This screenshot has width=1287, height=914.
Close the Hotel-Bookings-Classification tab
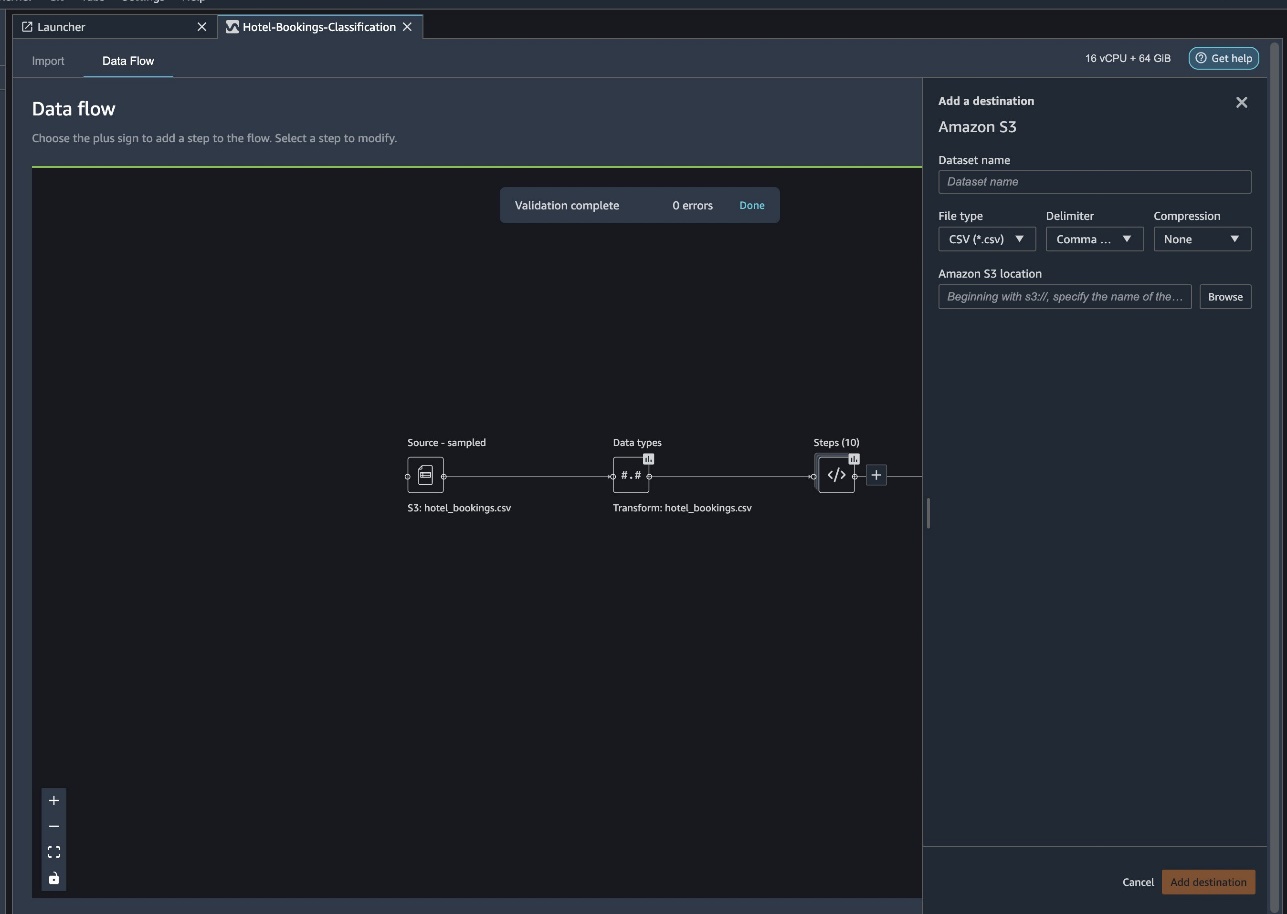tap(407, 27)
